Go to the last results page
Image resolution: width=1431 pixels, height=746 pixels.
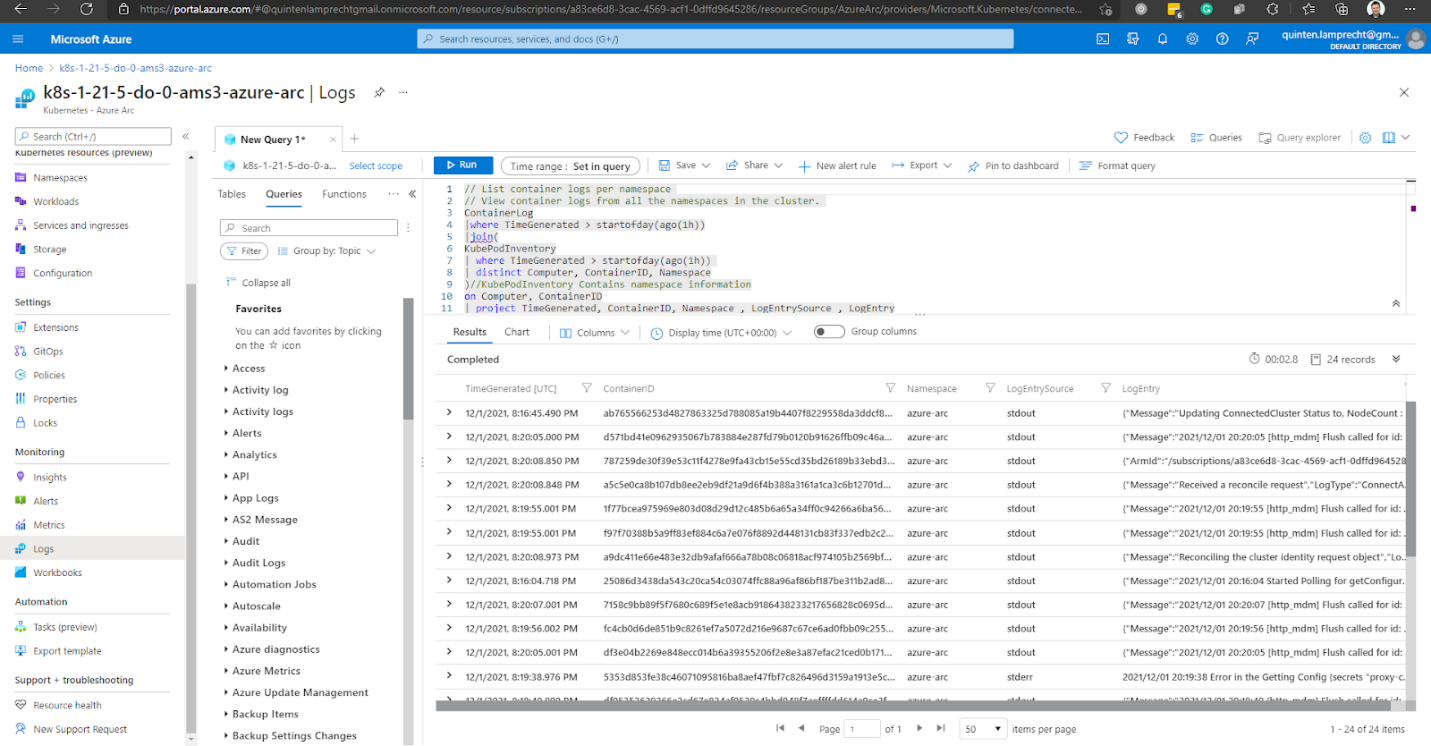pyautogui.click(x=940, y=729)
